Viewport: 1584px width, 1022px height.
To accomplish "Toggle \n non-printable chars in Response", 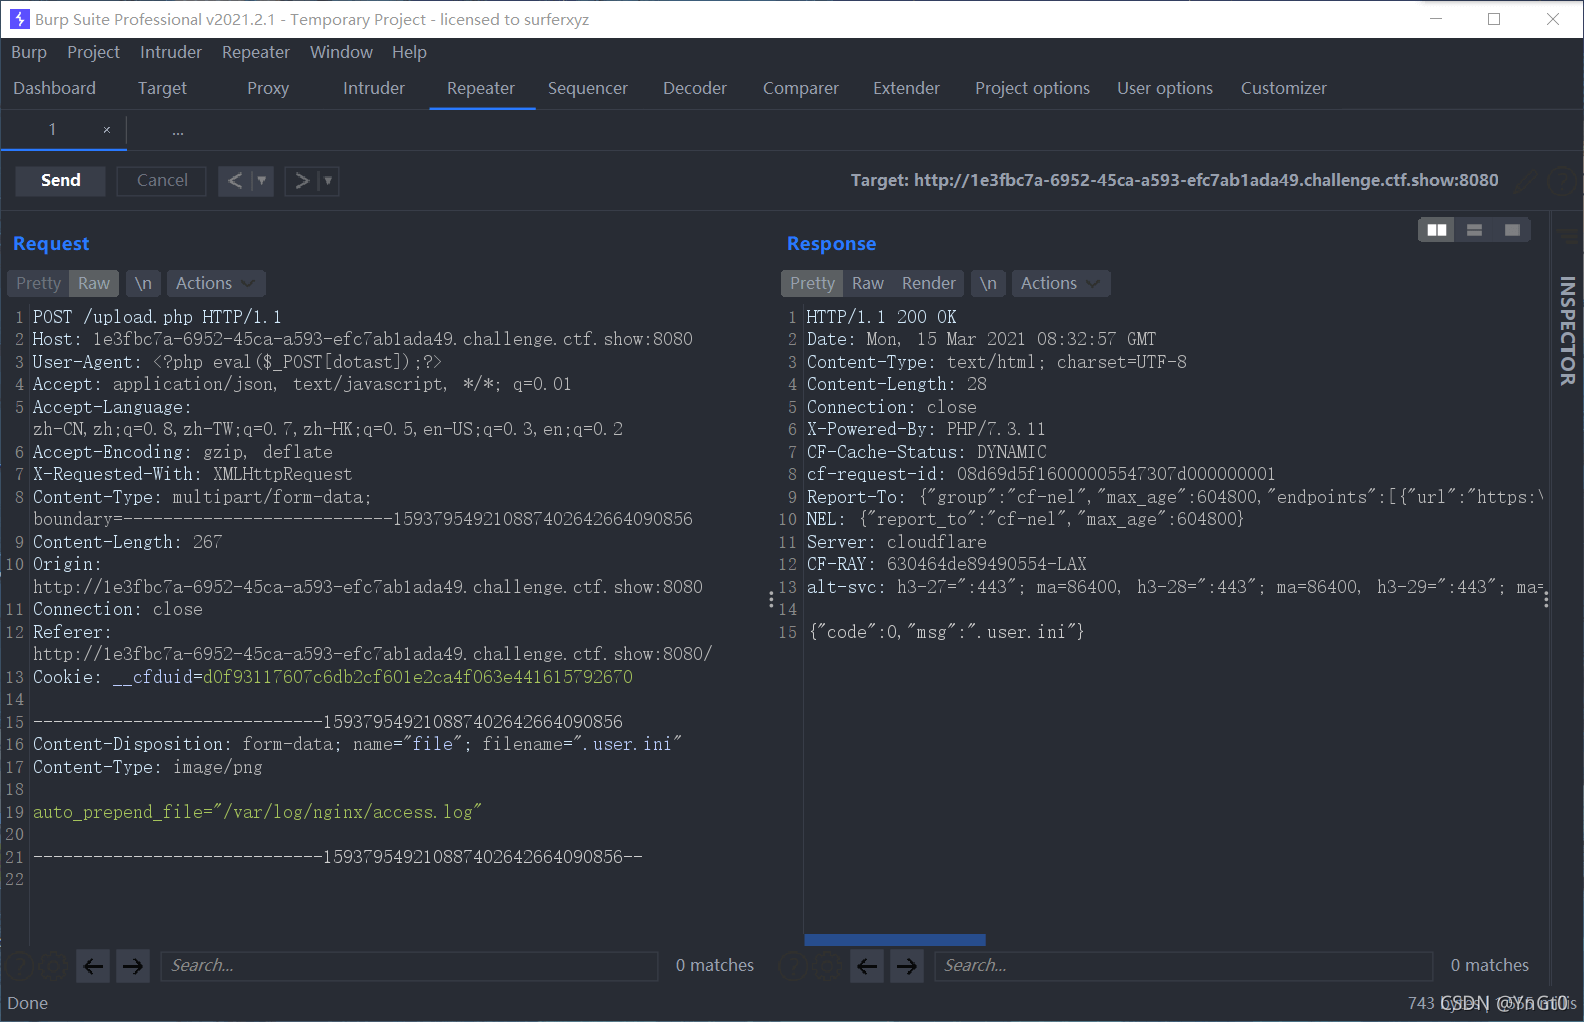I will pyautogui.click(x=988, y=283).
